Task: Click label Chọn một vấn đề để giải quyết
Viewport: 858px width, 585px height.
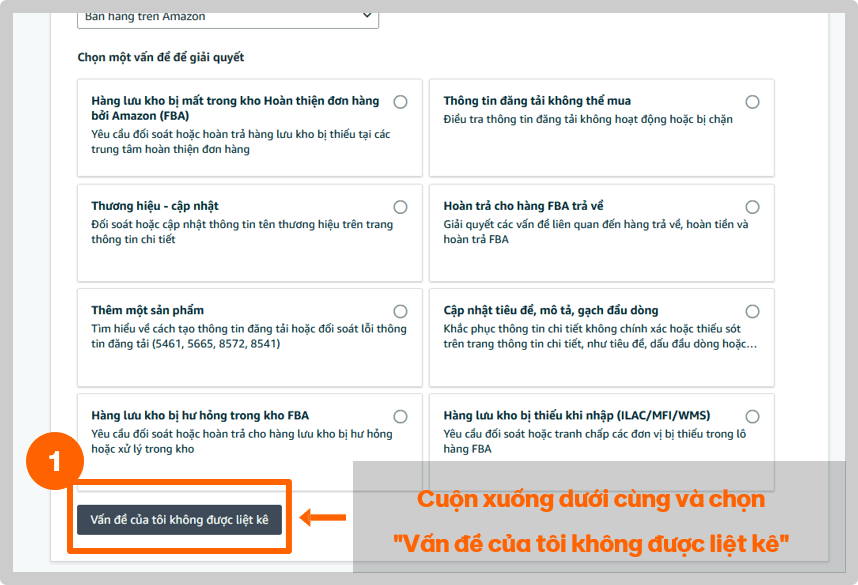Action: pos(161,57)
